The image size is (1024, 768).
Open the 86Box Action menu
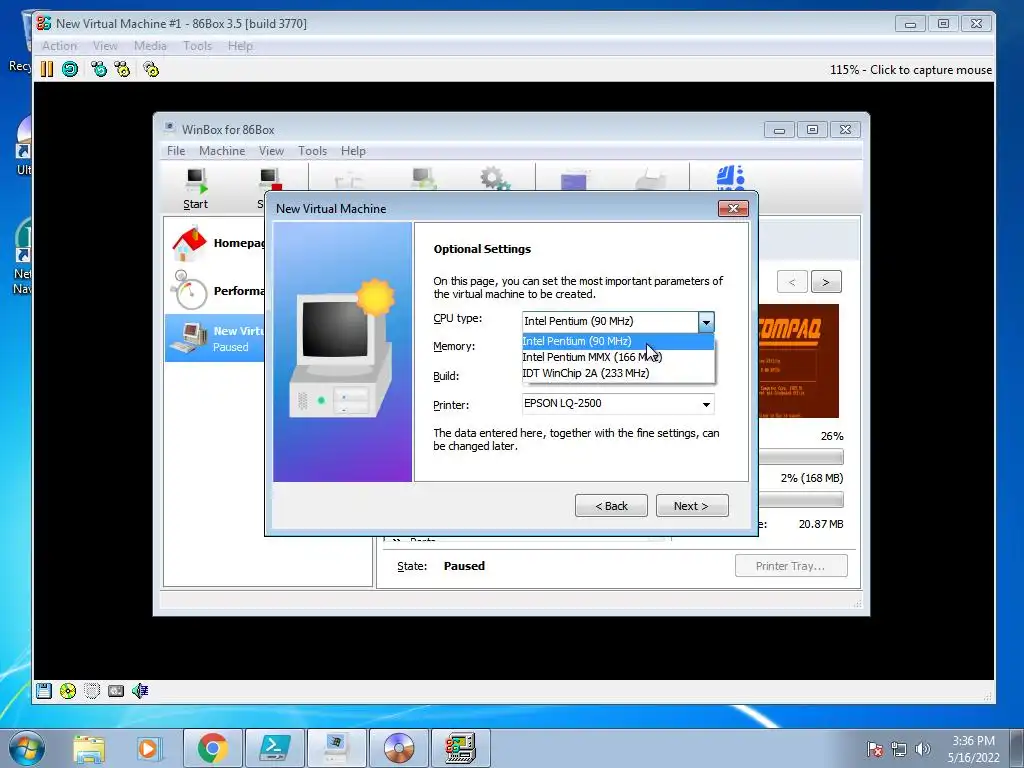[x=59, y=46]
